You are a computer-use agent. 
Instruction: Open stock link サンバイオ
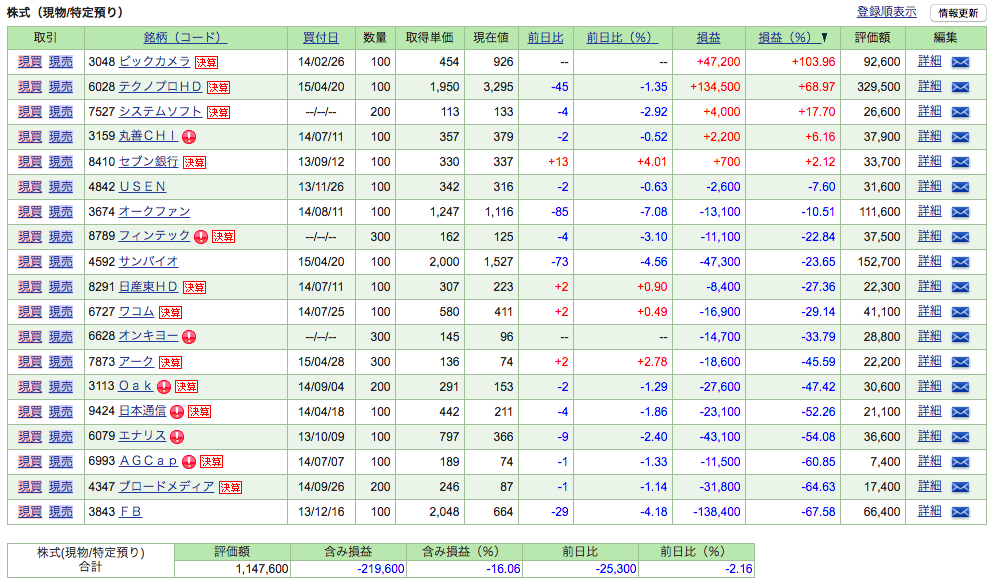(148, 262)
